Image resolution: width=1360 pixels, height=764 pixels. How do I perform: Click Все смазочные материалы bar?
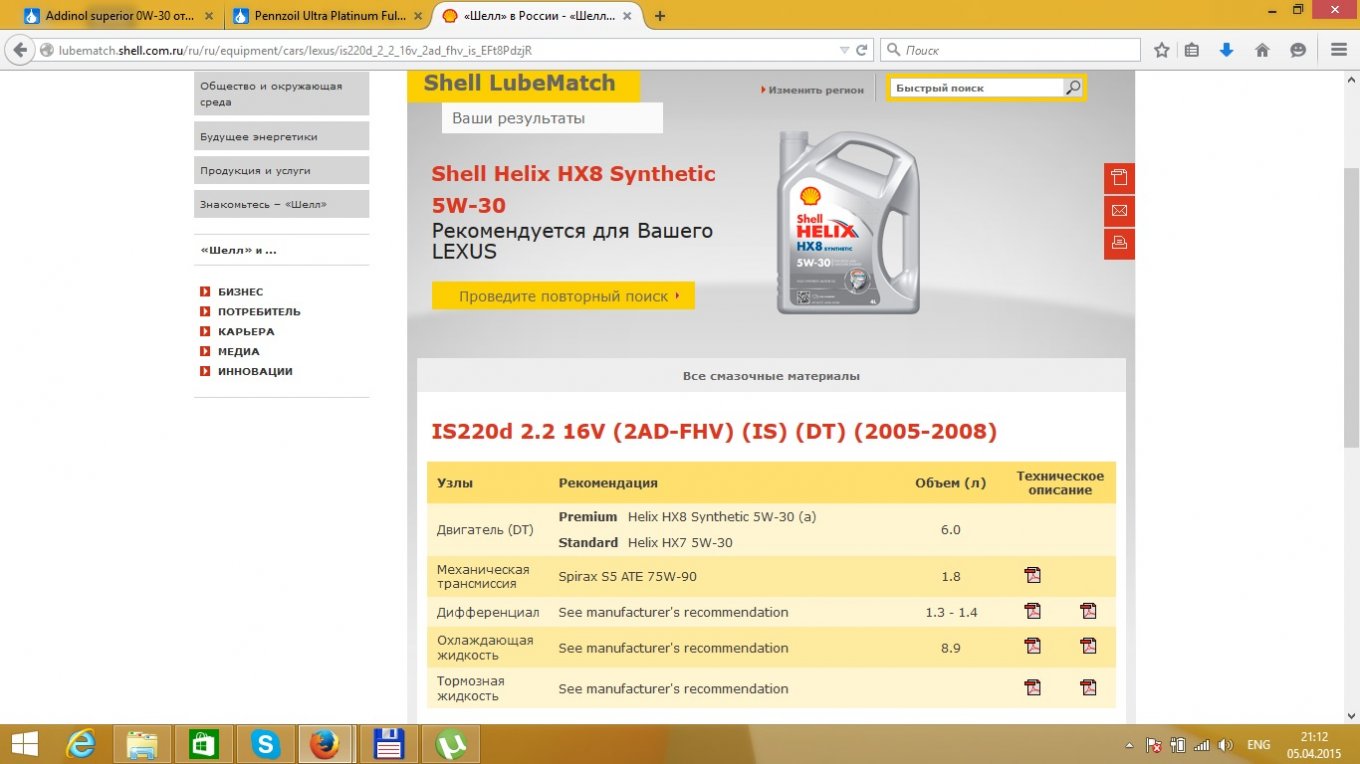(x=771, y=376)
